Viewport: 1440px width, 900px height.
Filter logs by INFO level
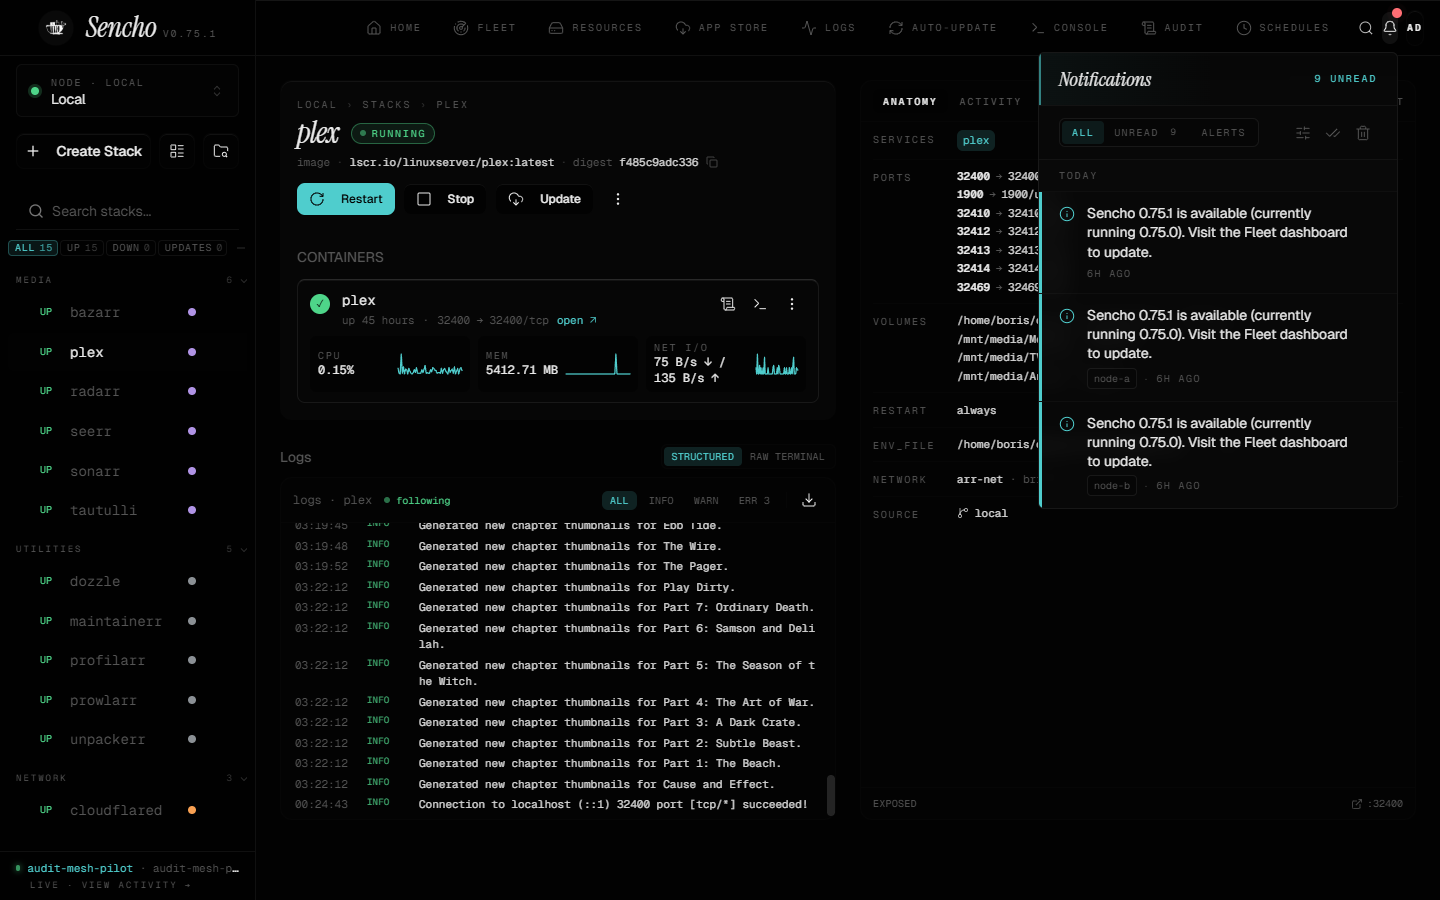tap(661, 501)
